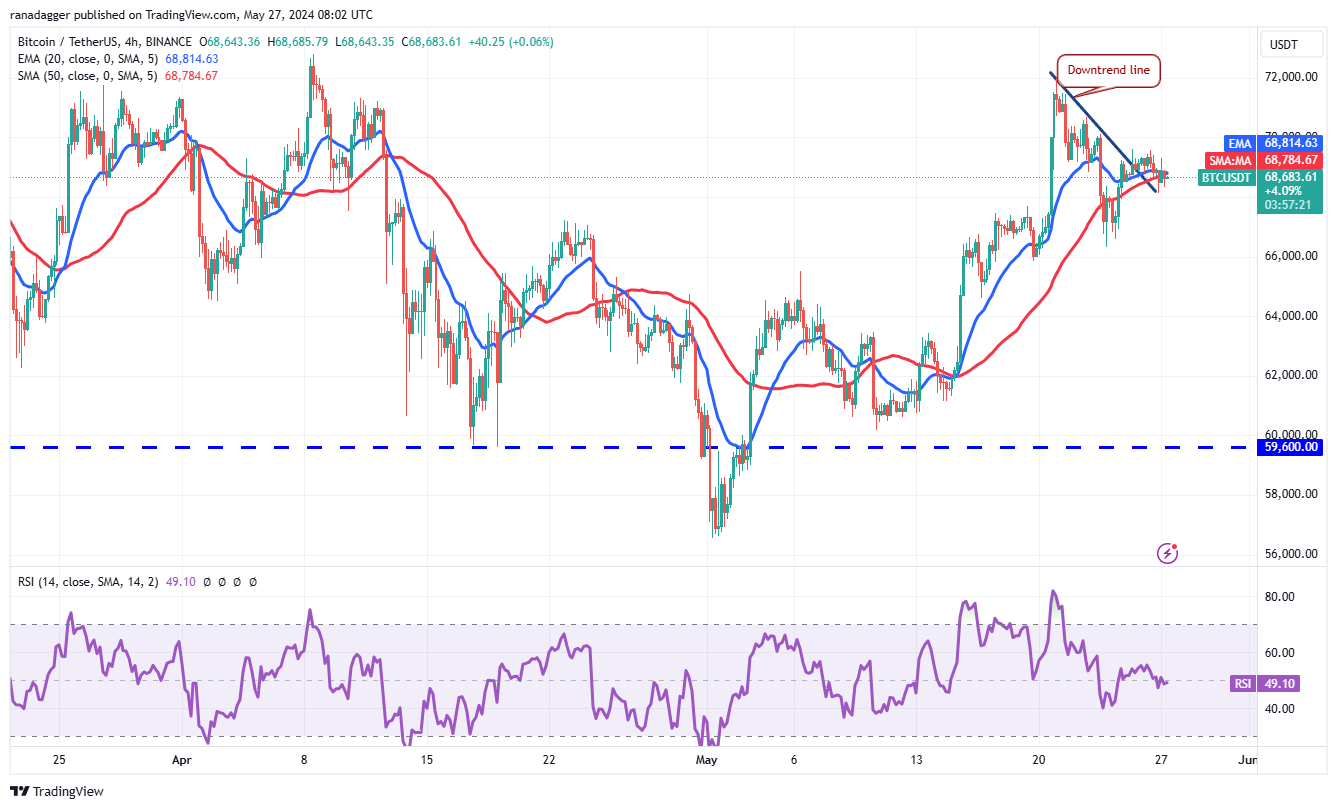This screenshot has height=809, width=1337.
Task: Click the 59,600.00 support level label
Action: coord(1291,447)
